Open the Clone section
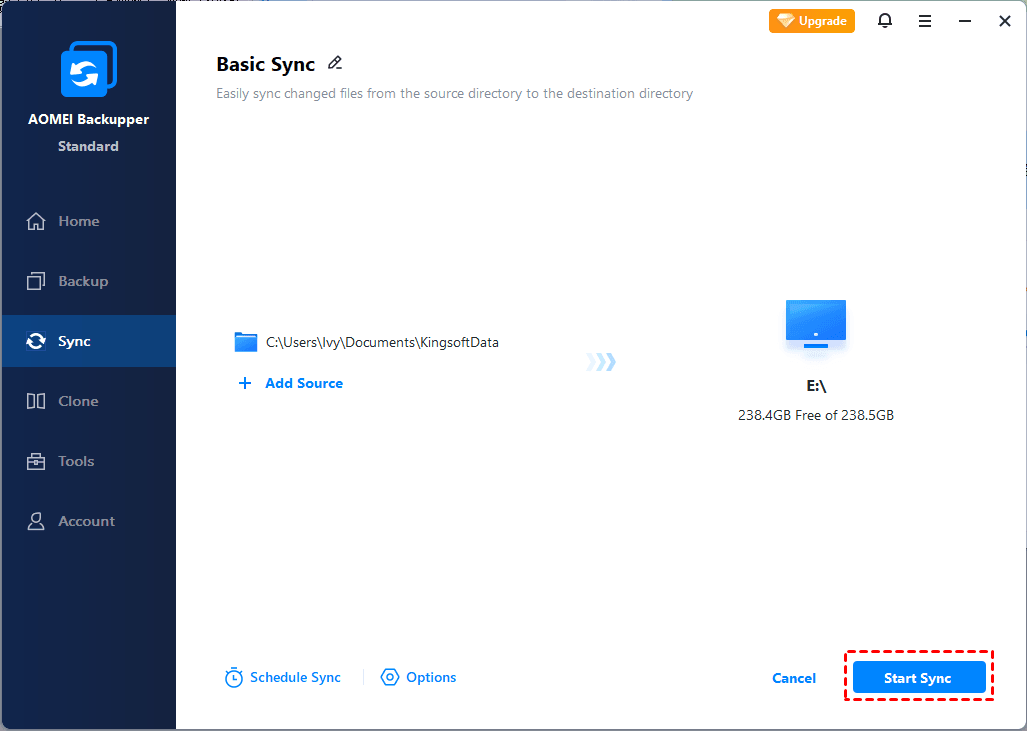The width and height of the screenshot is (1027, 731). [88, 401]
